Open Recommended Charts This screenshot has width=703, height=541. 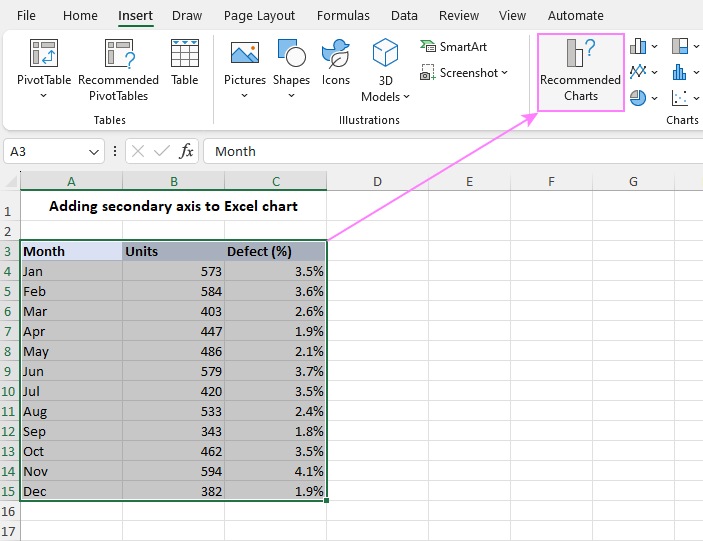tap(581, 72)
